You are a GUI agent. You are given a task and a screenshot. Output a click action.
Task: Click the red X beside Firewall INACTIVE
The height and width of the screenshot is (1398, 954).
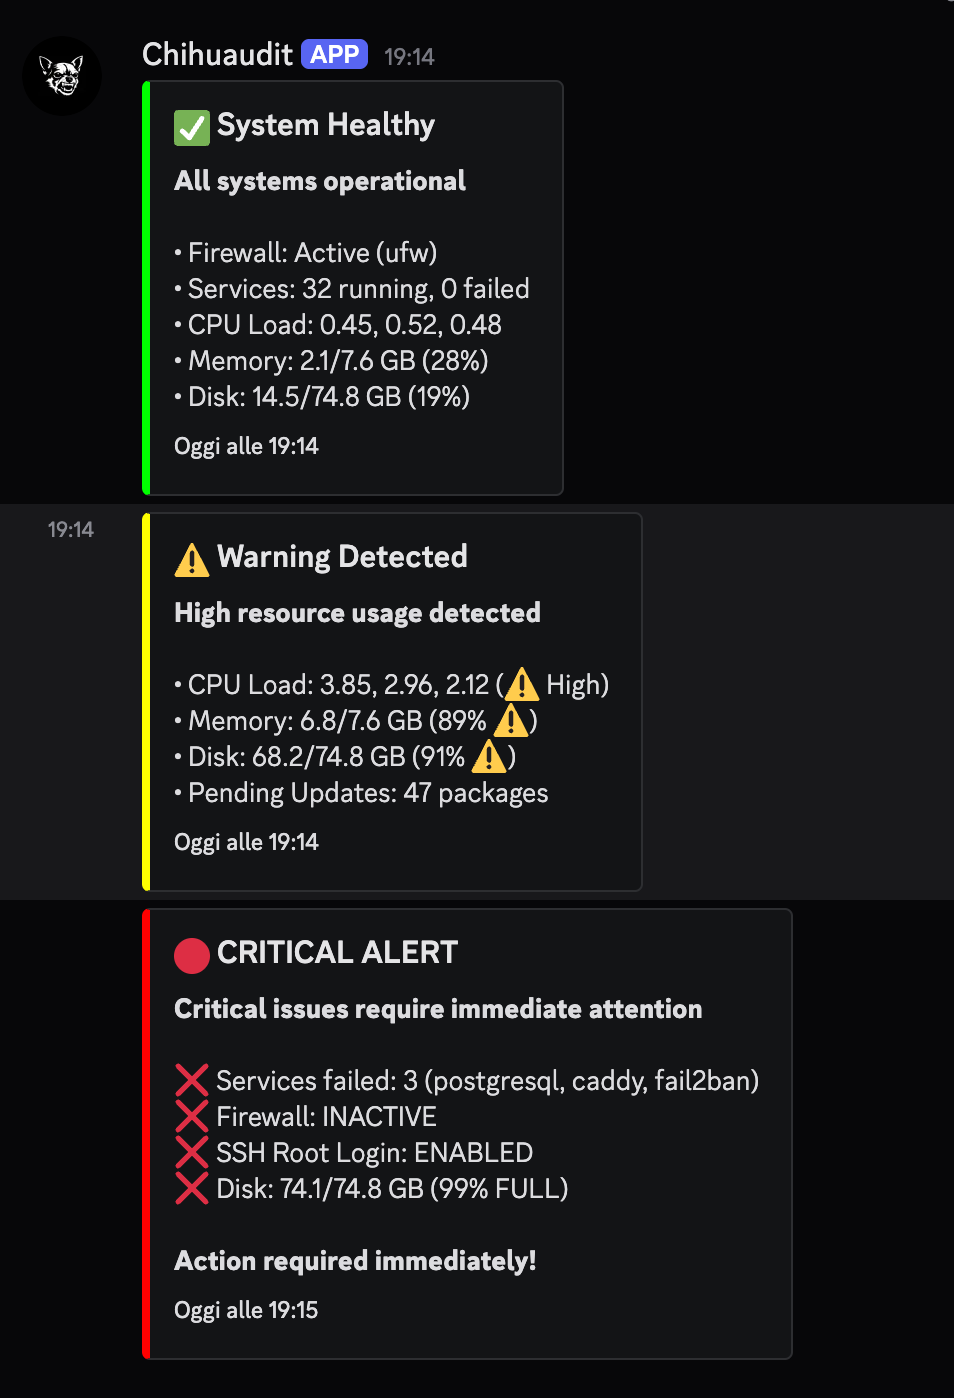191,1116
